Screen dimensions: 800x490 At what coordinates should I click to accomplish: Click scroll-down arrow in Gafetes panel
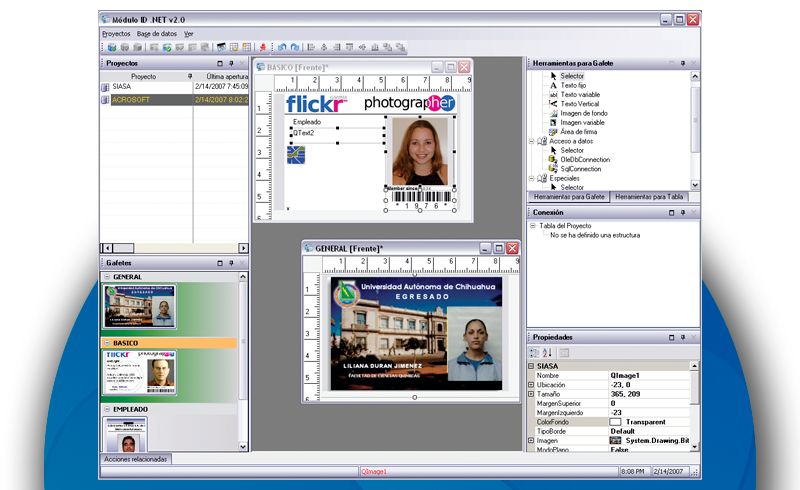(x=243, y=446)
